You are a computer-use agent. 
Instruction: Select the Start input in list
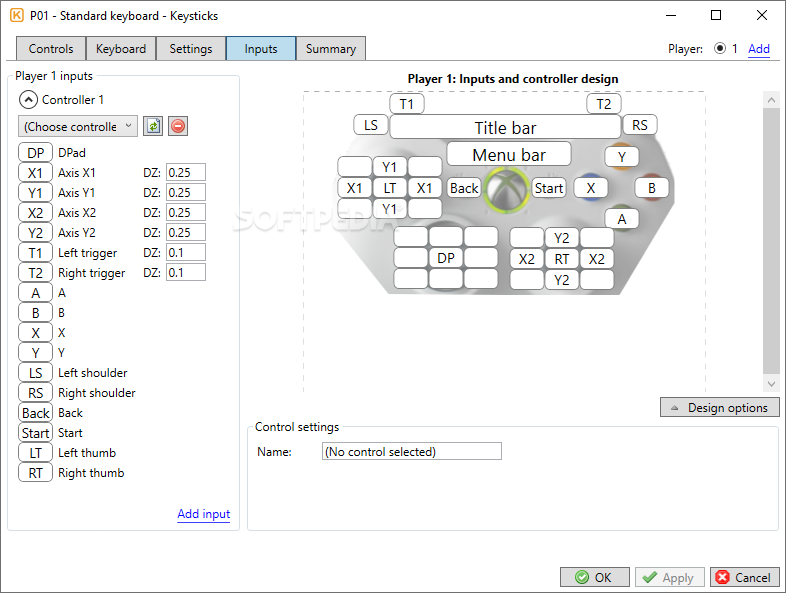[x=36, y=433]
